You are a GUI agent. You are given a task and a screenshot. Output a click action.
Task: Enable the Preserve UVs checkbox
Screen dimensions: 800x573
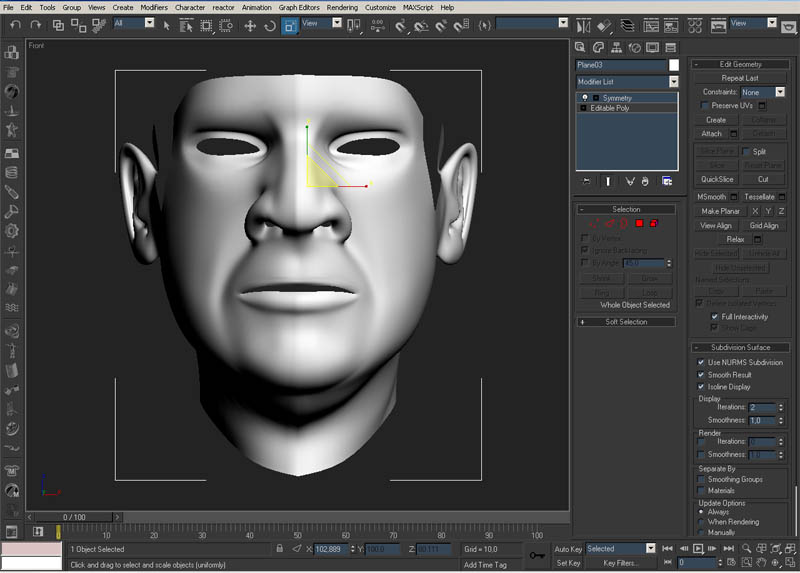click(705, 105)
